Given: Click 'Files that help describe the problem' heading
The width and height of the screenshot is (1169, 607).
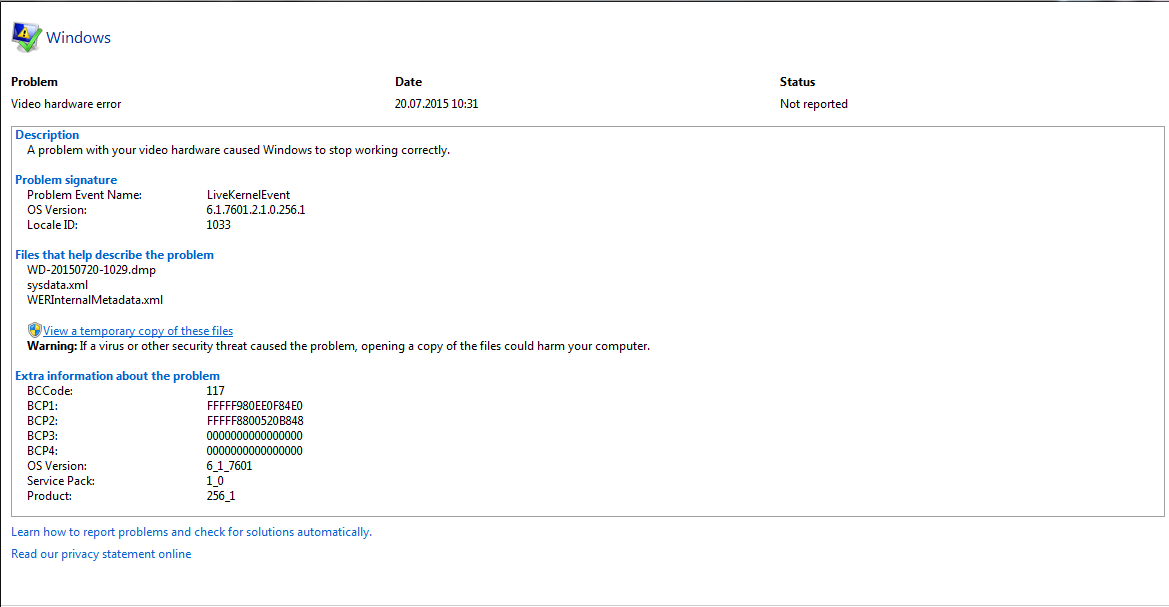Looking at the screenshot, I should [114, 255].
